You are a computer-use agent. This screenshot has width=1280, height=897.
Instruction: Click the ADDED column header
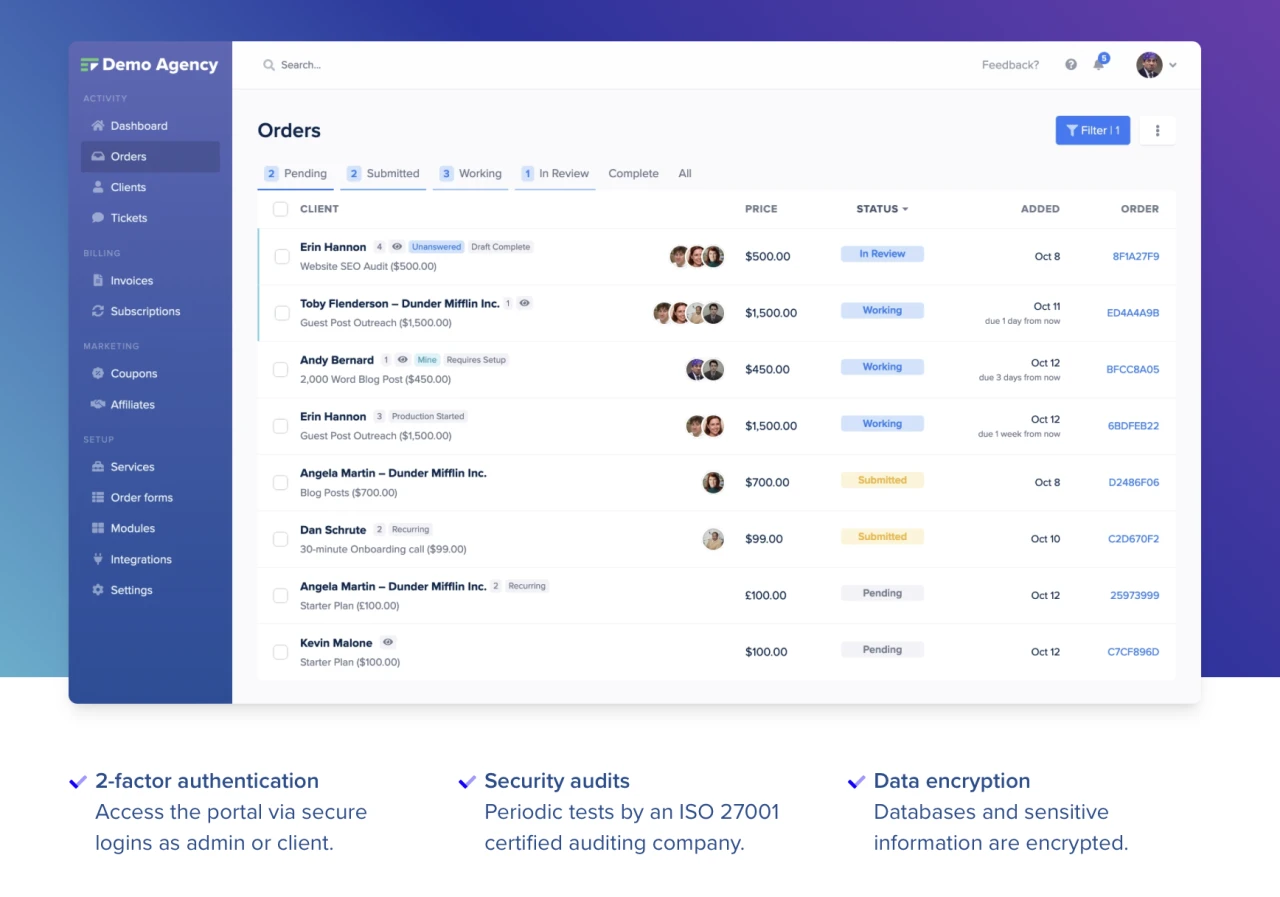1040,209
